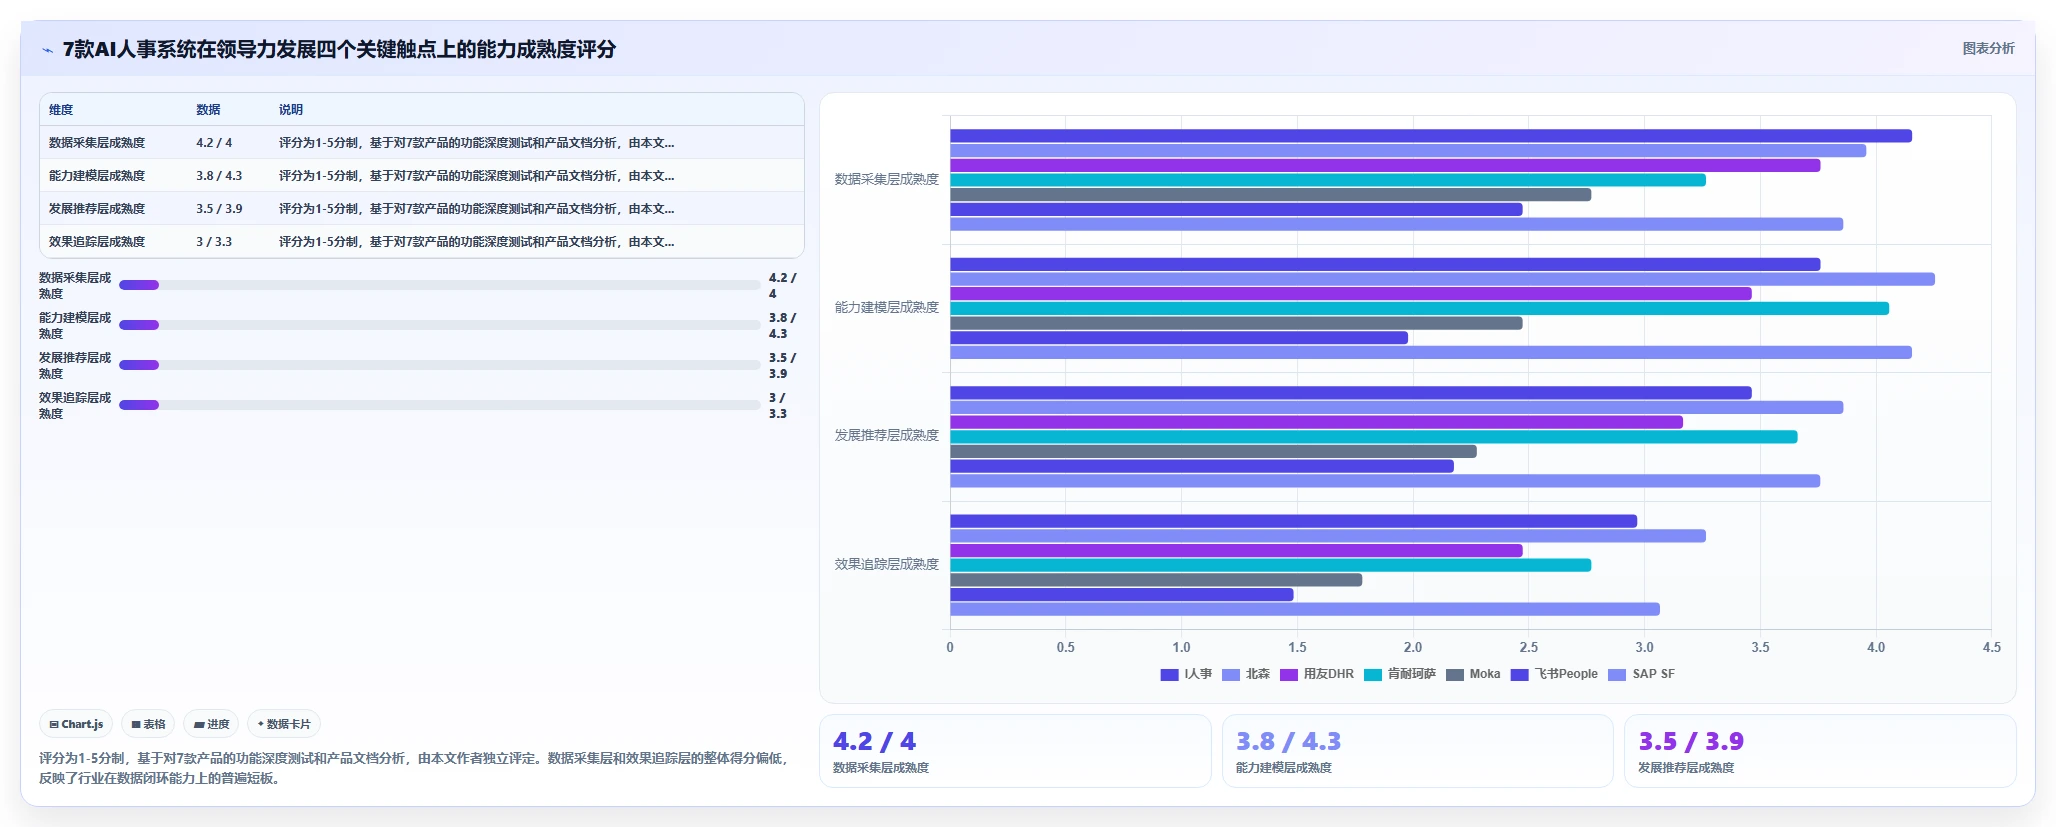Click the 效果追踪层成熟度 progress bar
The height and width of the screenshot is (827, 2056).
(440, 405)
